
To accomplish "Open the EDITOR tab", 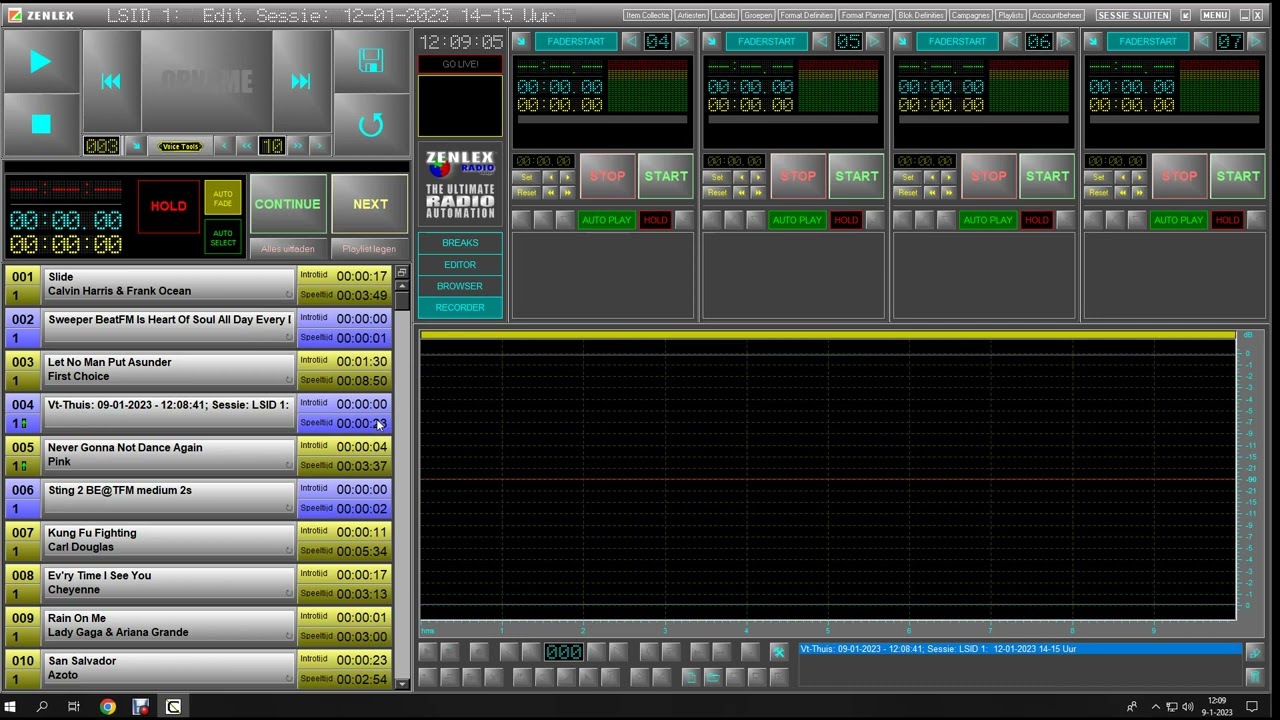I will [x=460, y=265].
